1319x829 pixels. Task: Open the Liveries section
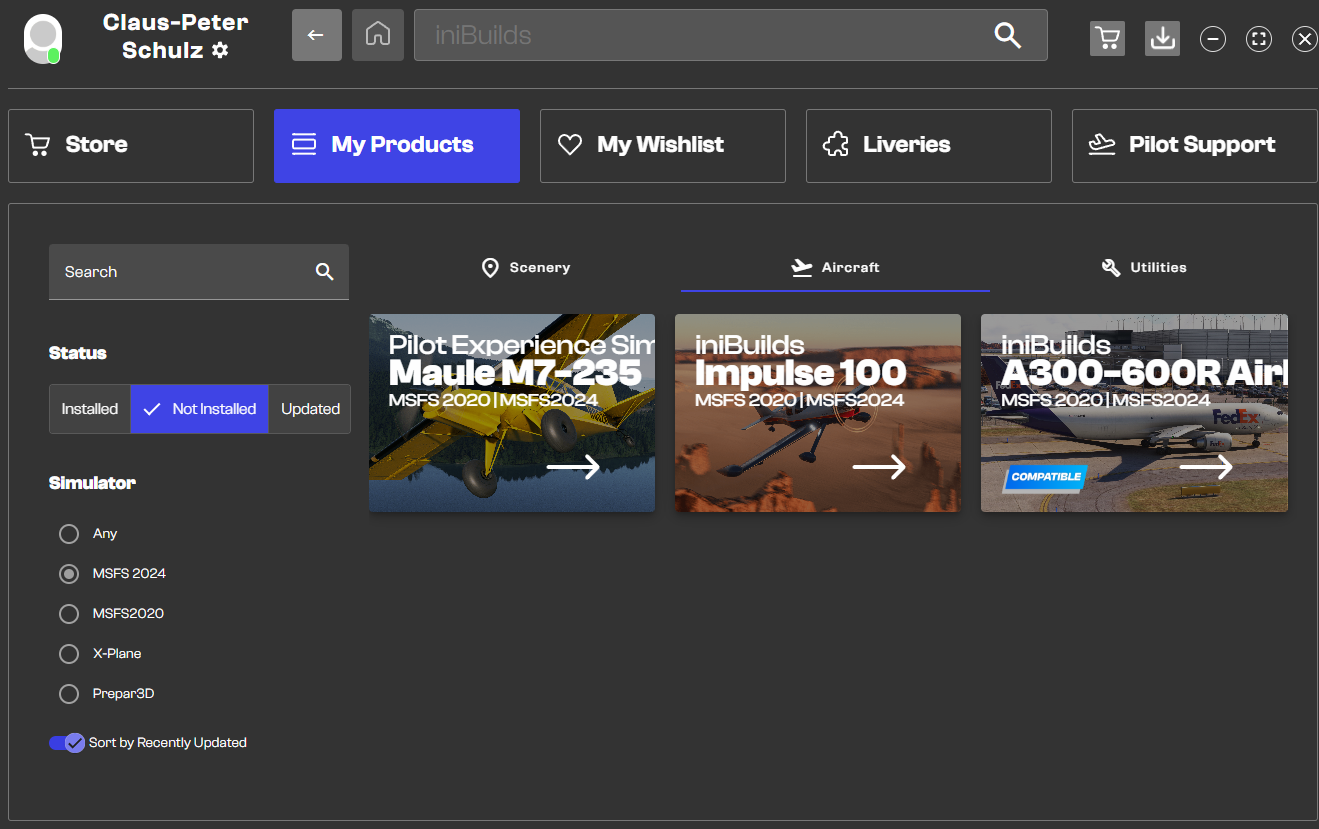pos(928,146)
